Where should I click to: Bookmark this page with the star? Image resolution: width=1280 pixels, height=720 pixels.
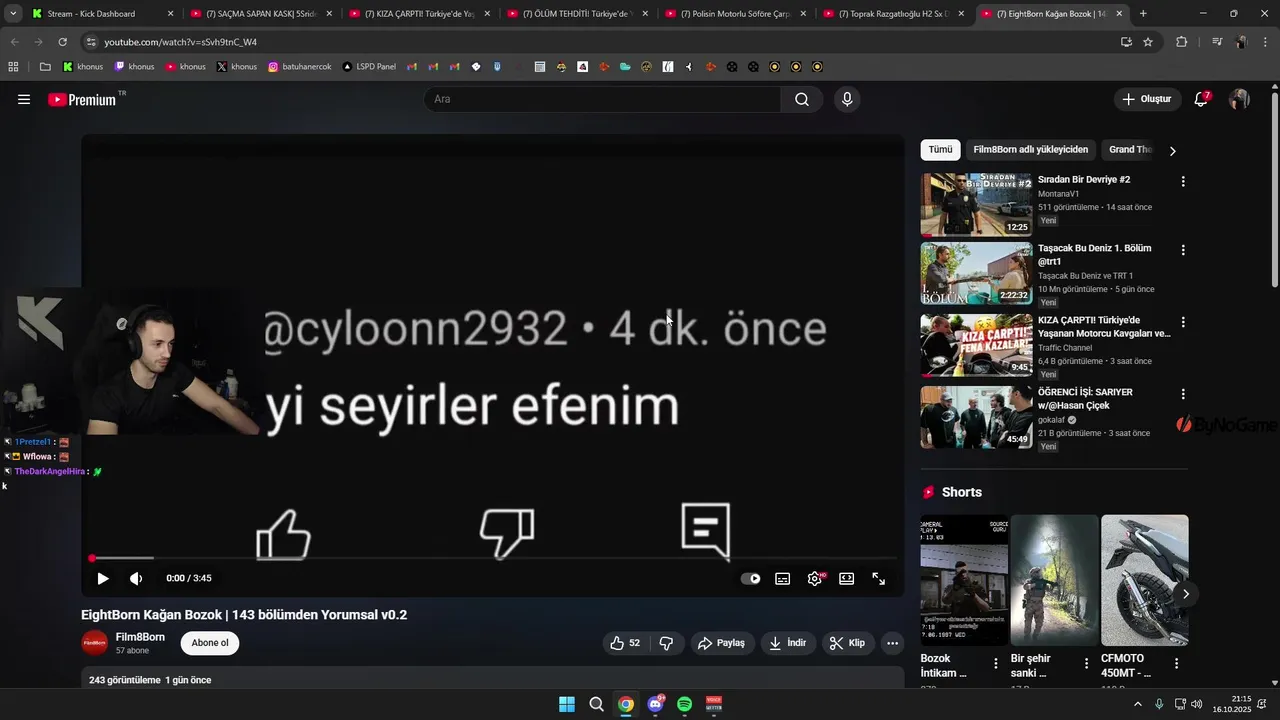(x=1148, y=42)
